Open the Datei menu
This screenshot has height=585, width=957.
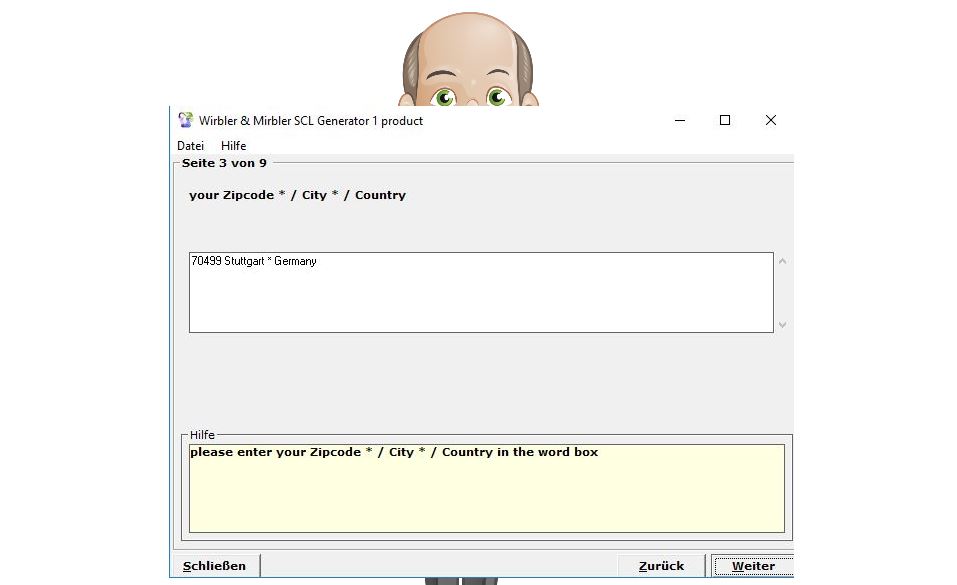click(x=190, y=146)
